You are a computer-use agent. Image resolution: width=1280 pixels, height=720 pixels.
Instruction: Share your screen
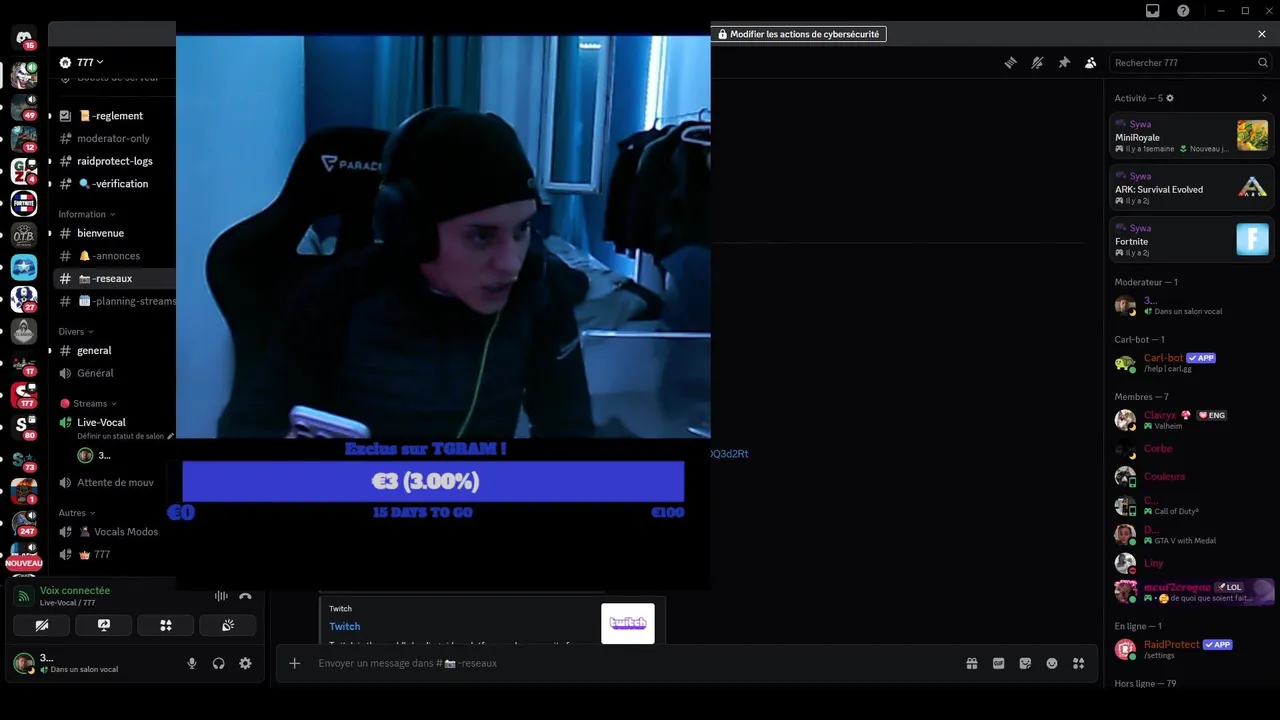pyautogui.click(x=104, y=625)
